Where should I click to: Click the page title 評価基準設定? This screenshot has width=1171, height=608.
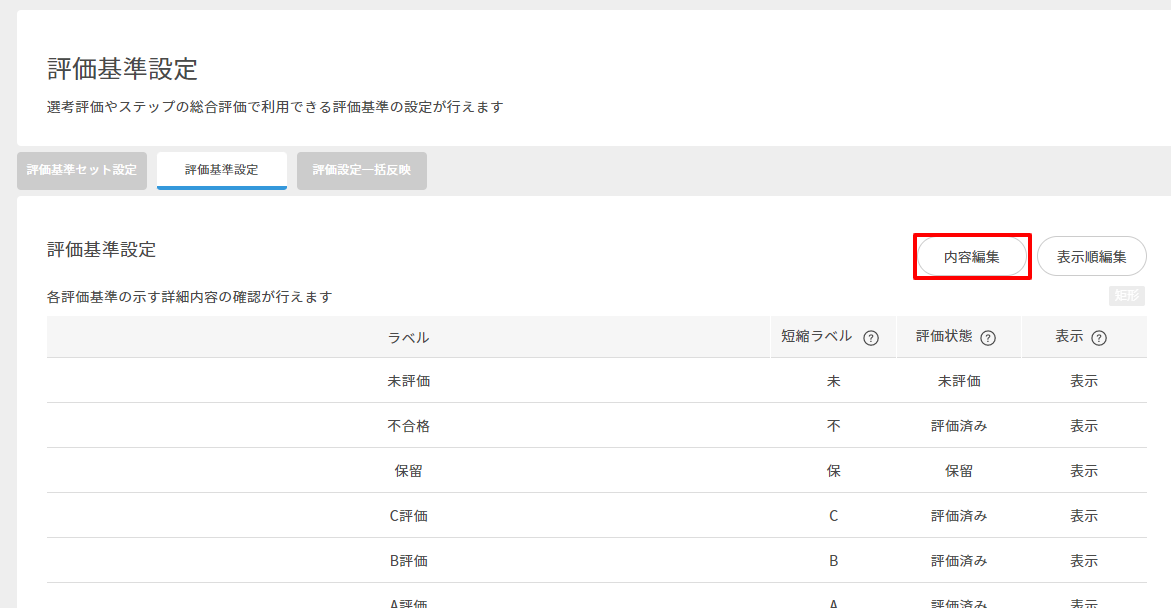click(122, 69)
